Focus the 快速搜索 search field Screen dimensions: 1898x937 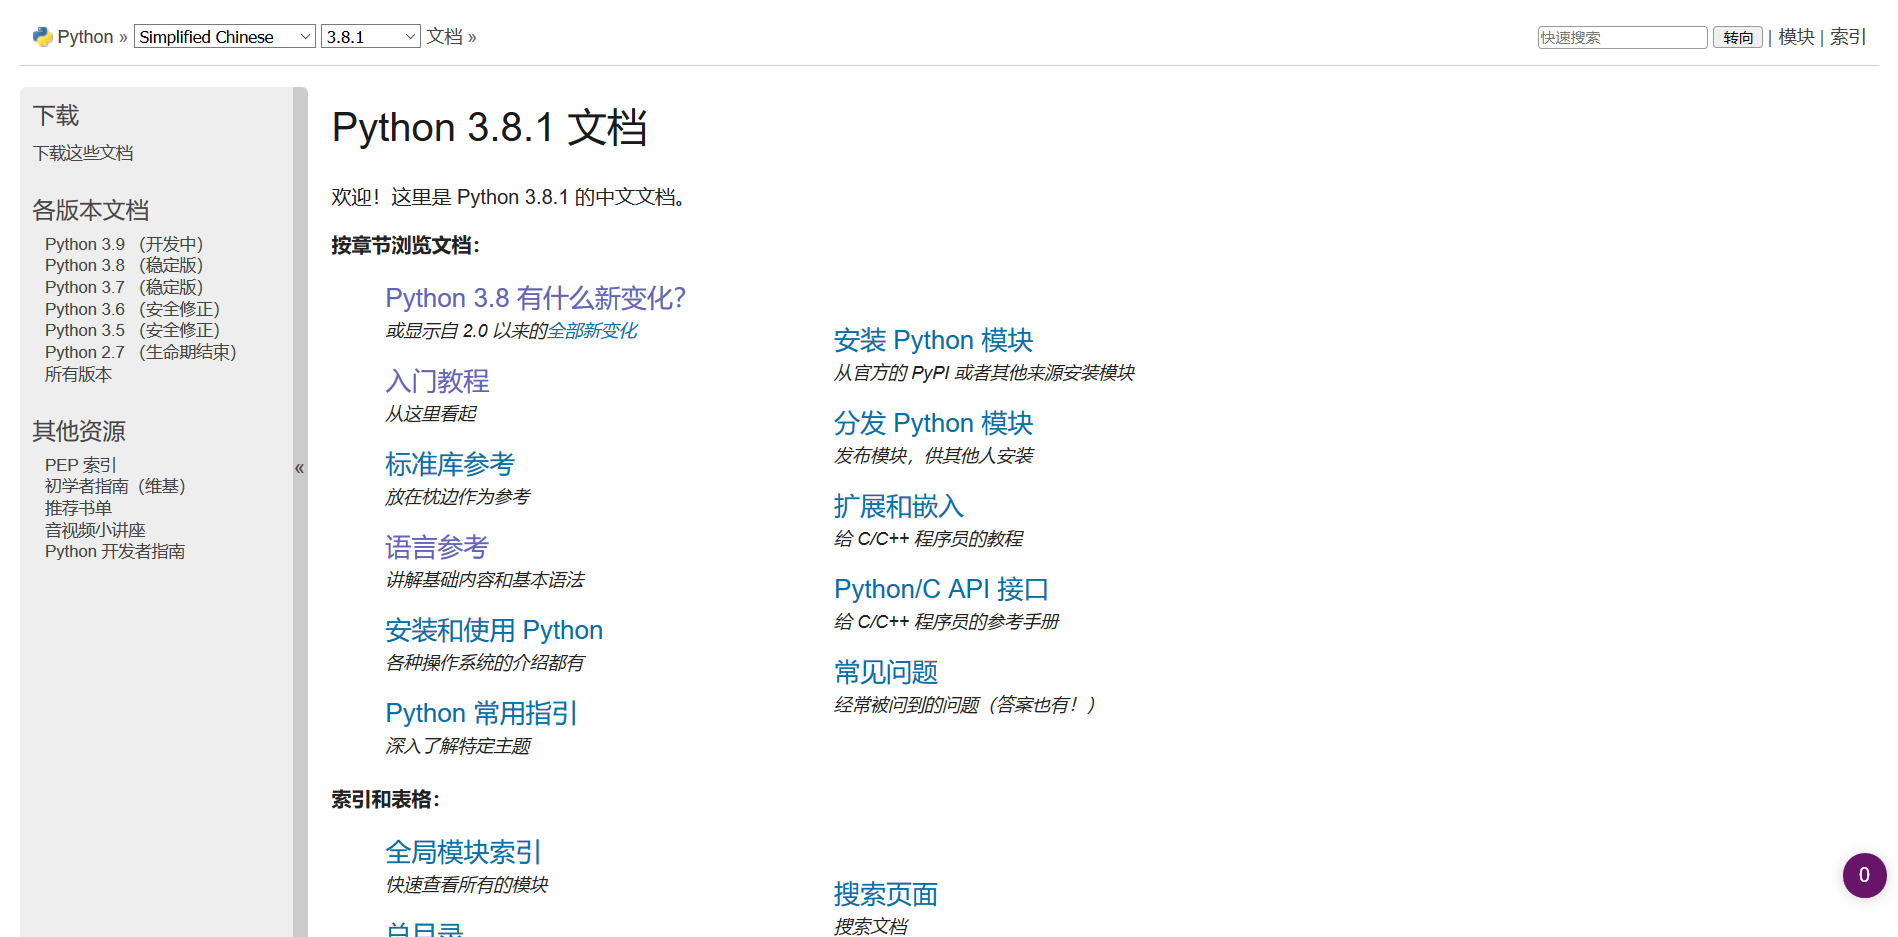coord(1621,37)
